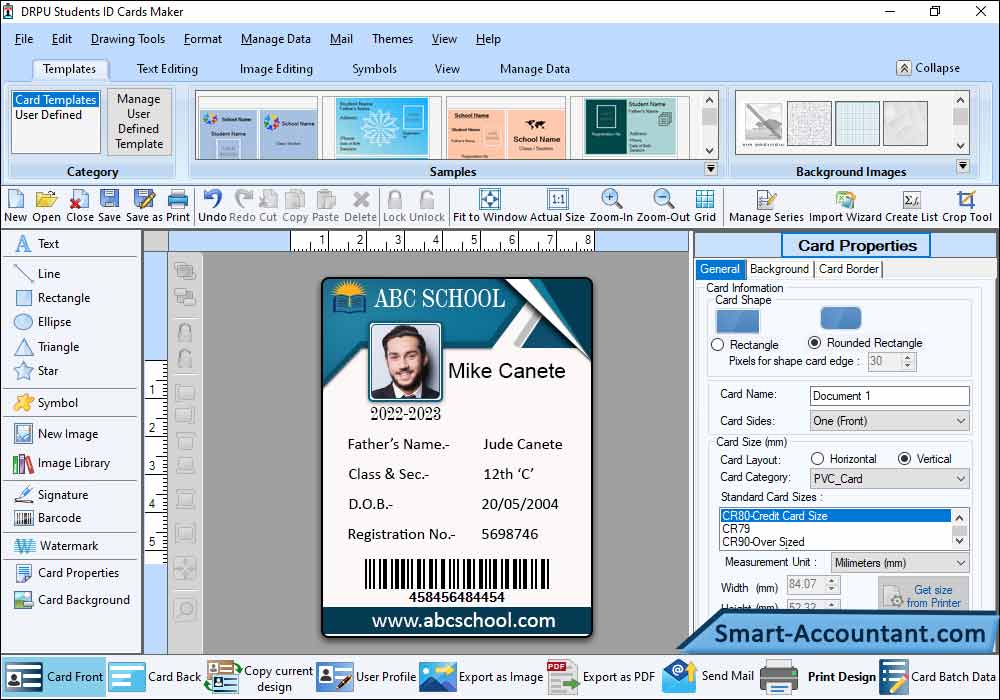The image size is (1000, 700).
Task: Add a Watermark to the card
Action: pos(56,546)
